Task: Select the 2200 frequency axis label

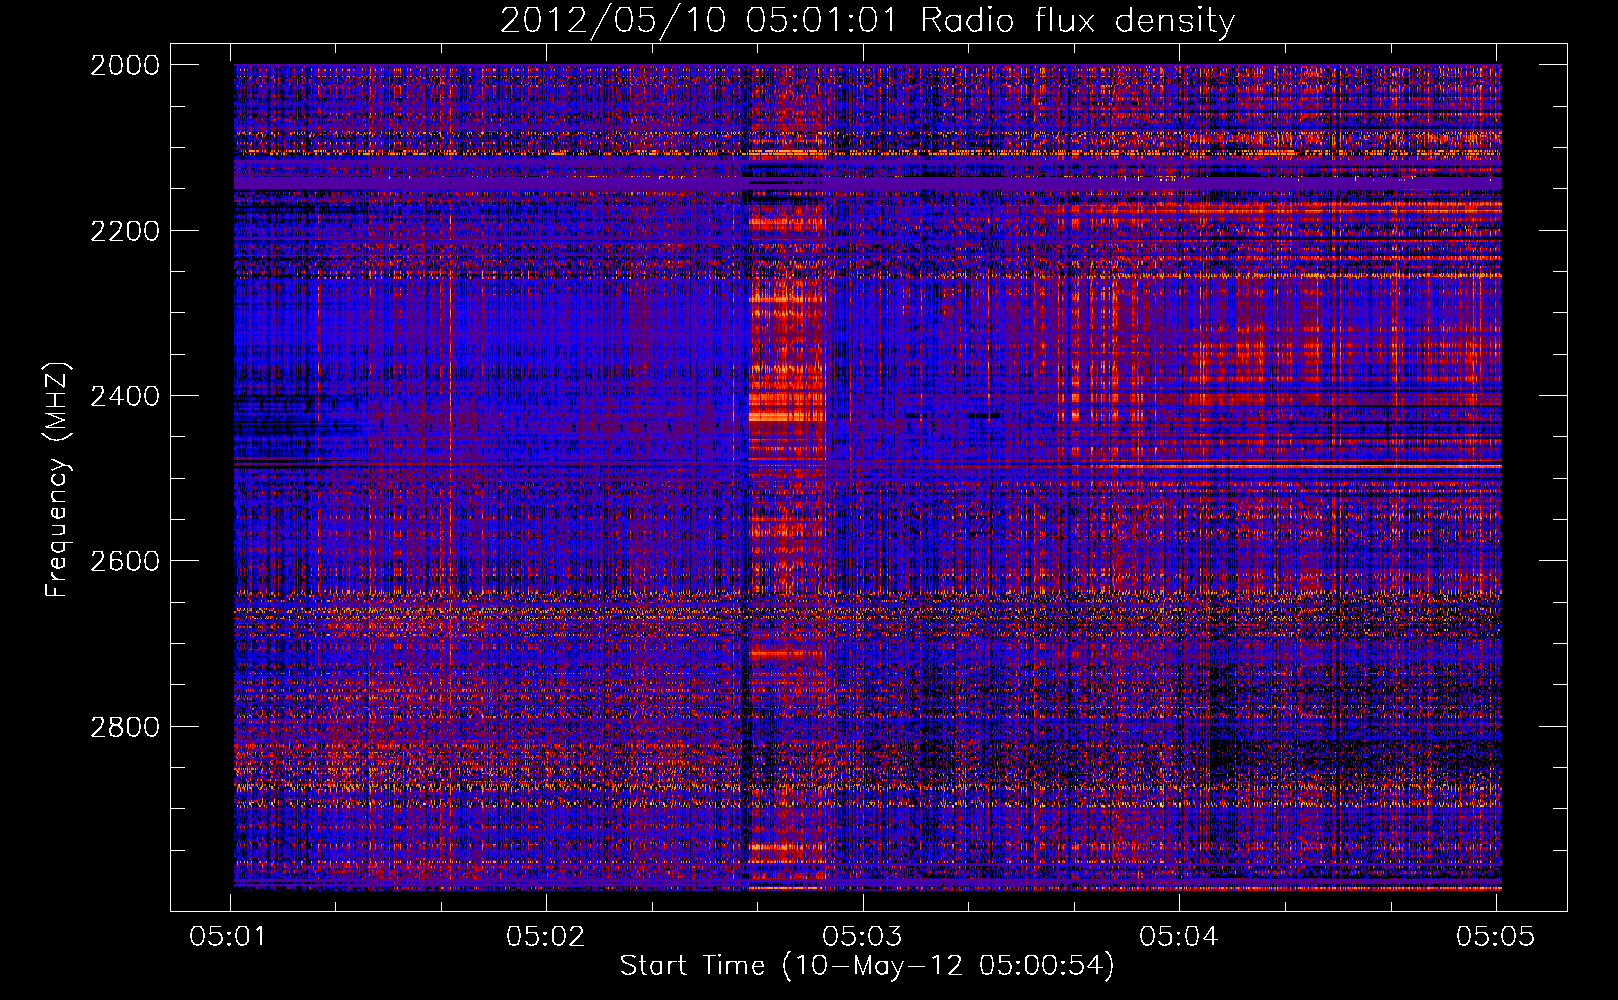Action: [125, 231]
